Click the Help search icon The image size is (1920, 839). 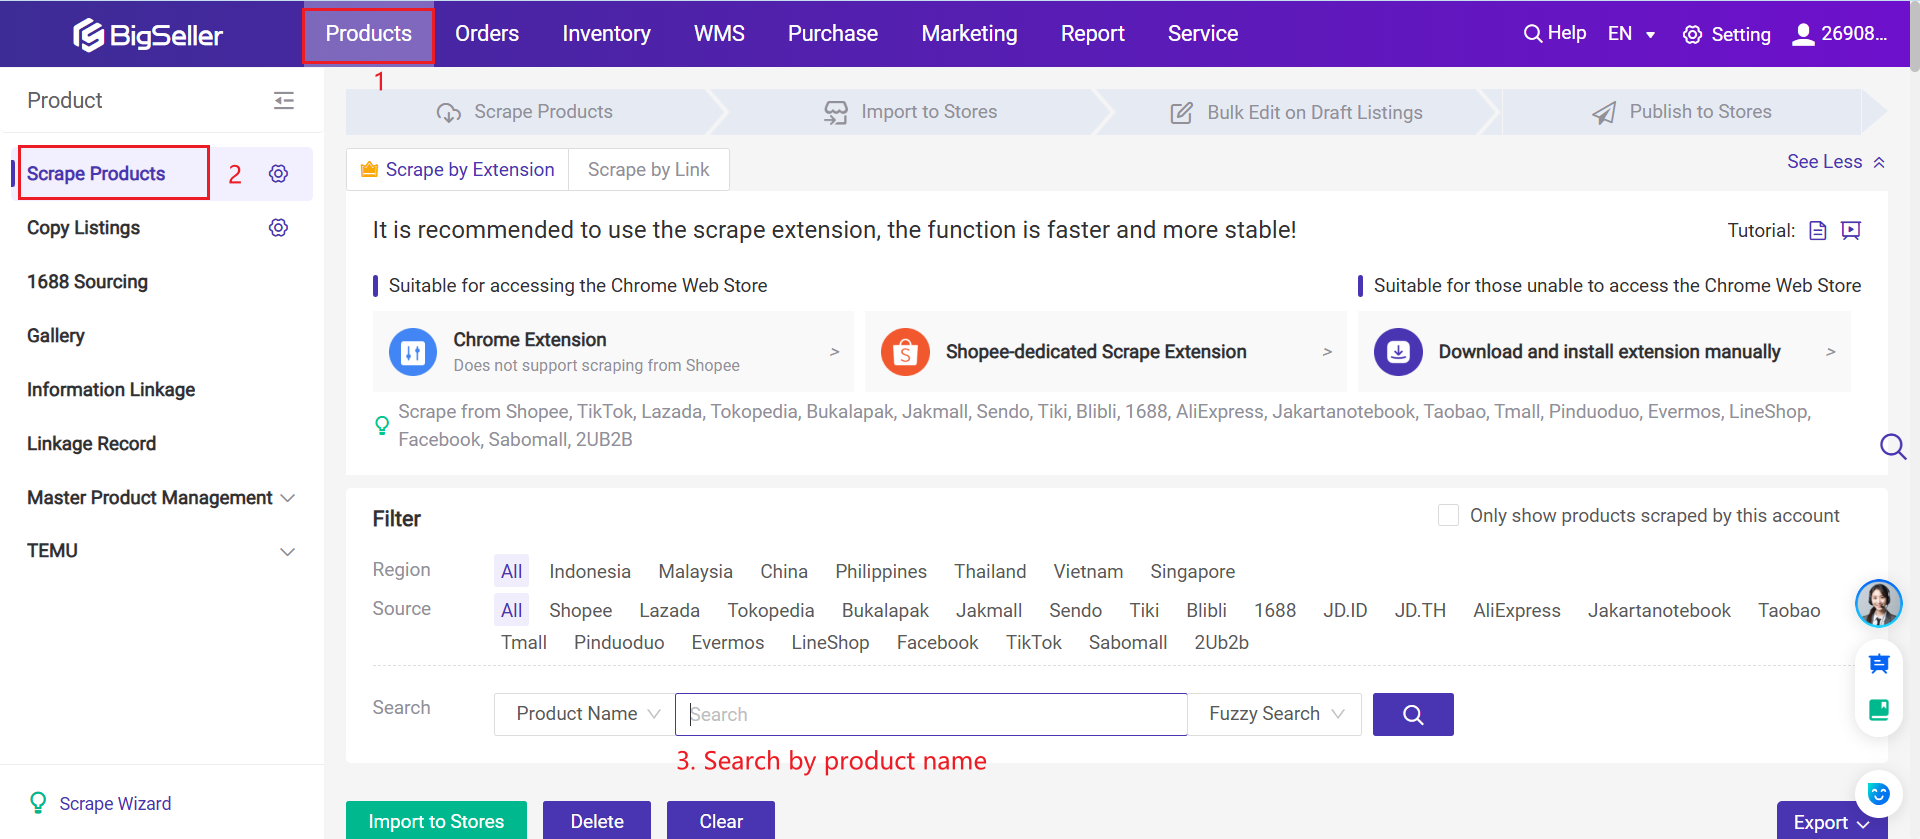tap(1532, 34)
